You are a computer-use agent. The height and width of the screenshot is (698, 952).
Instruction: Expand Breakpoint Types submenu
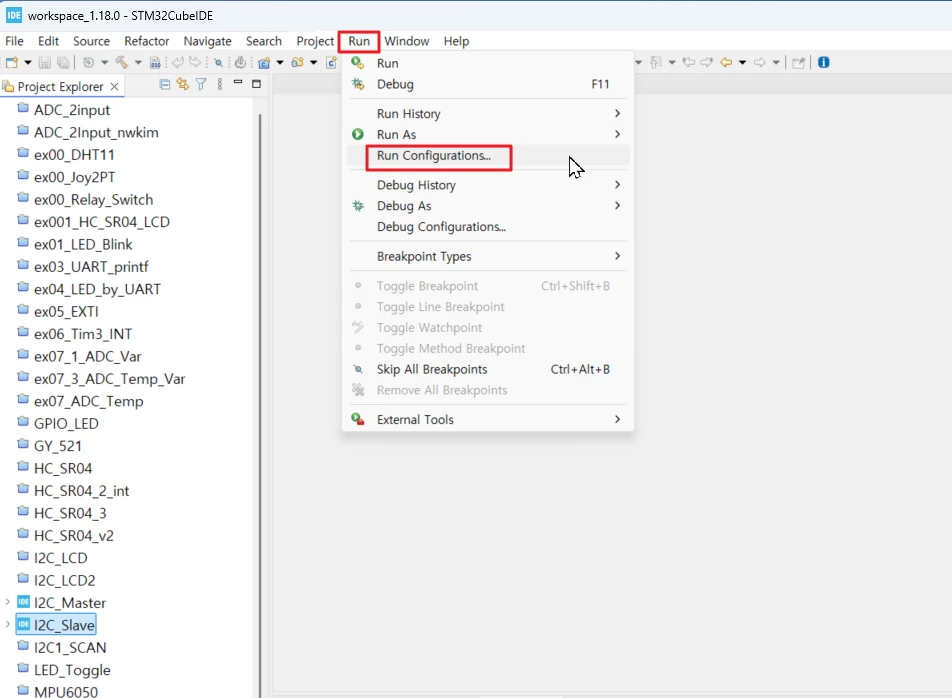tap(488, 256)
